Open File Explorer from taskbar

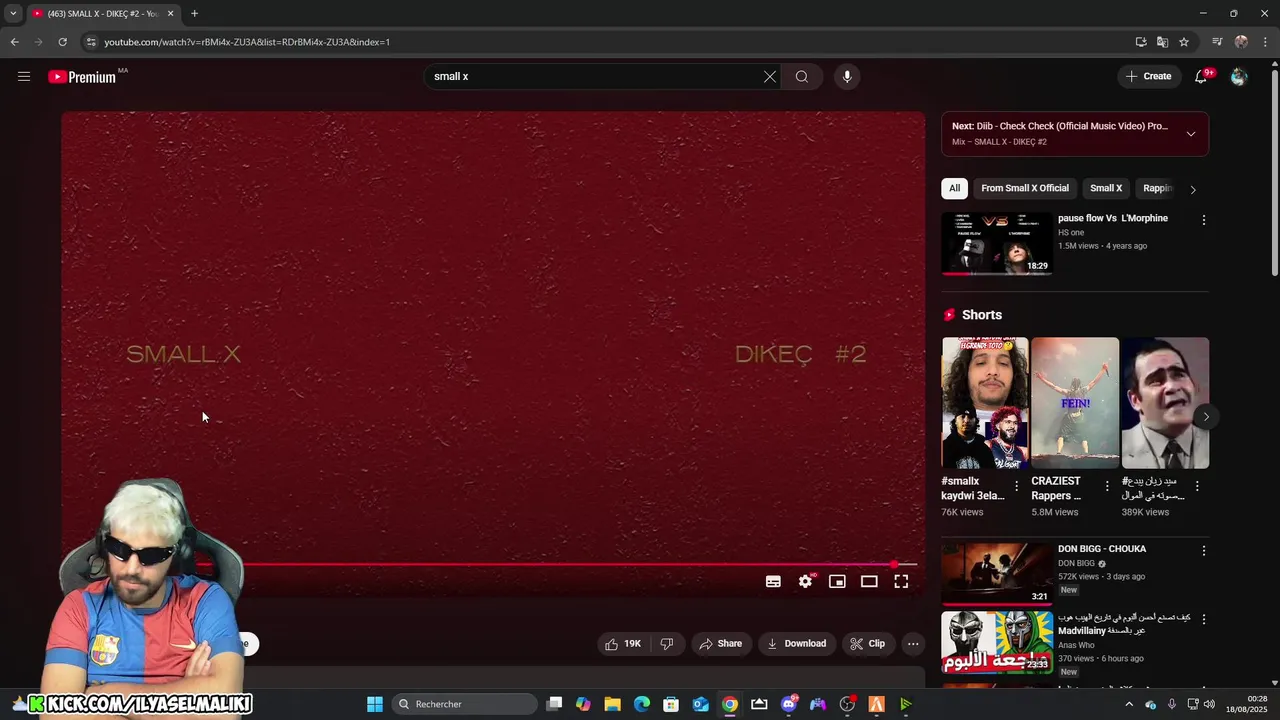tap(613, 704)
